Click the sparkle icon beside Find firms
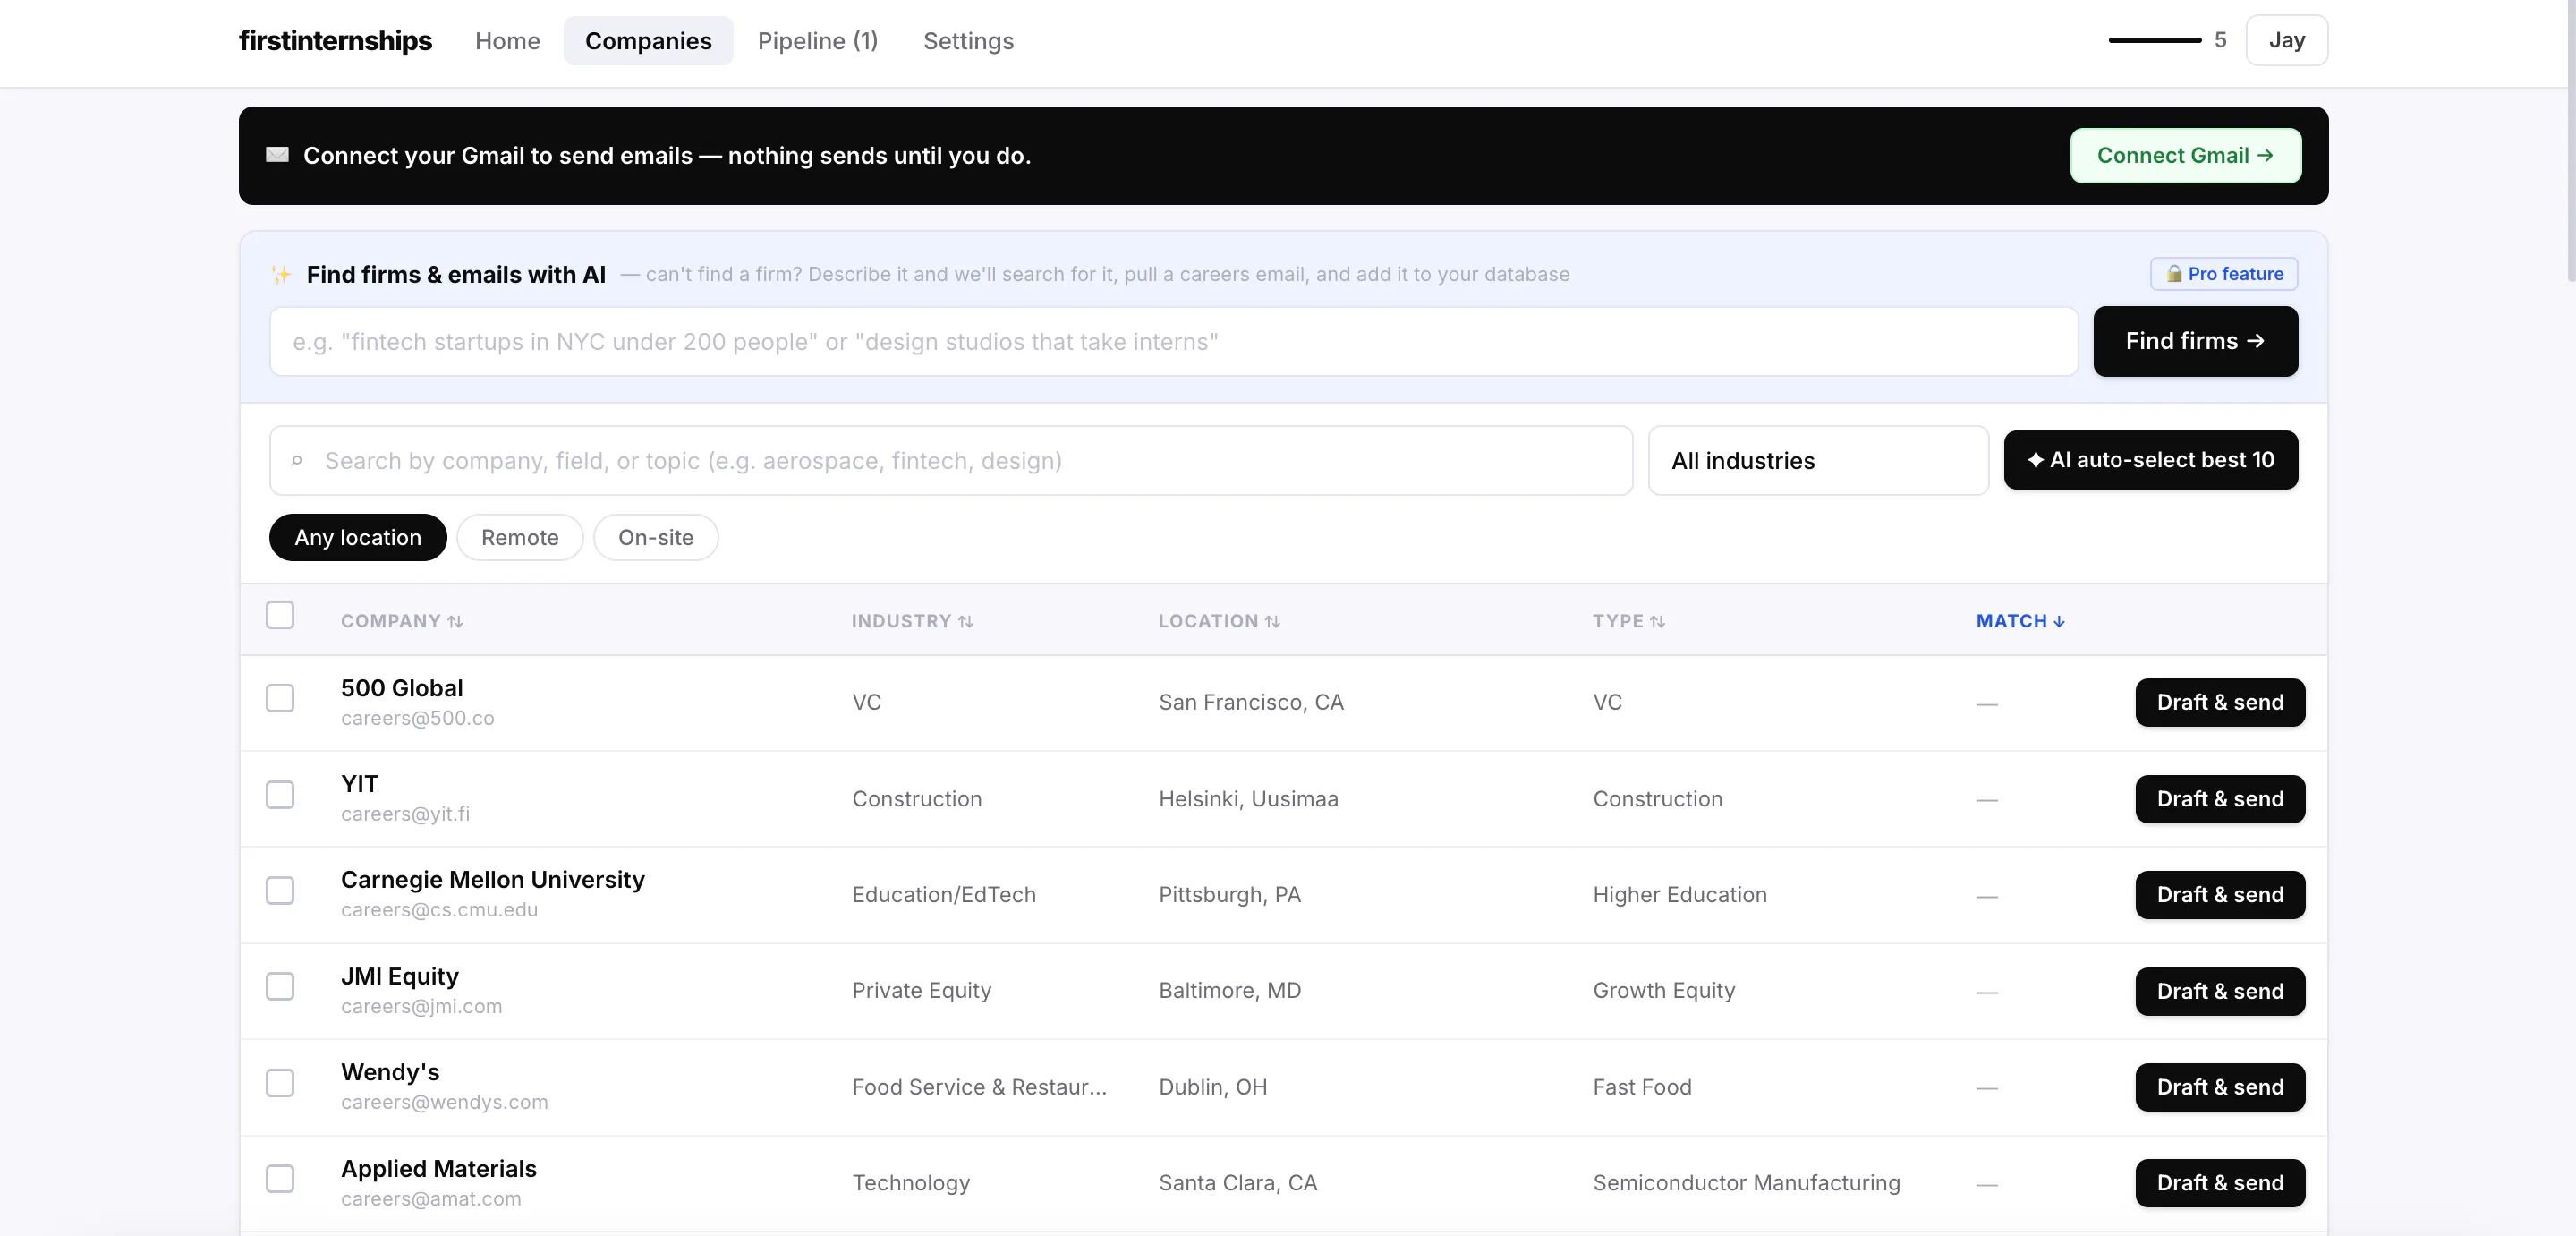This screenshot has width=2576, height=1236. pos(281,274)
